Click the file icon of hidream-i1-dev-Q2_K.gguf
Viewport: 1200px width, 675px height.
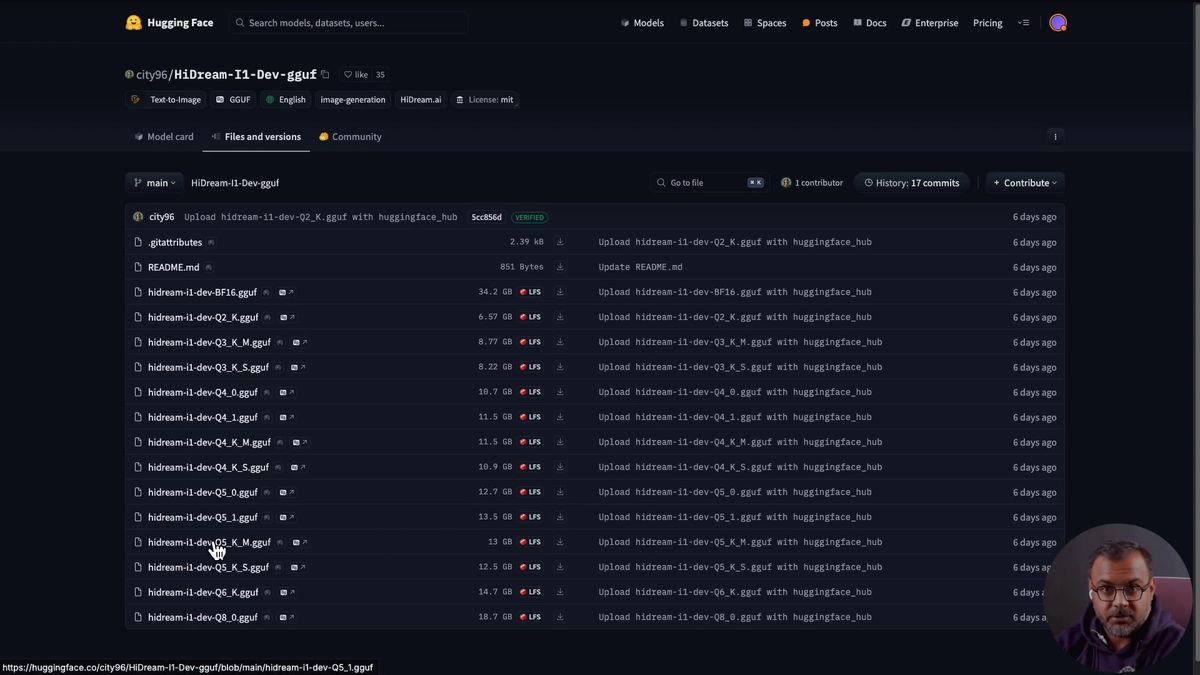pos(138,317)
